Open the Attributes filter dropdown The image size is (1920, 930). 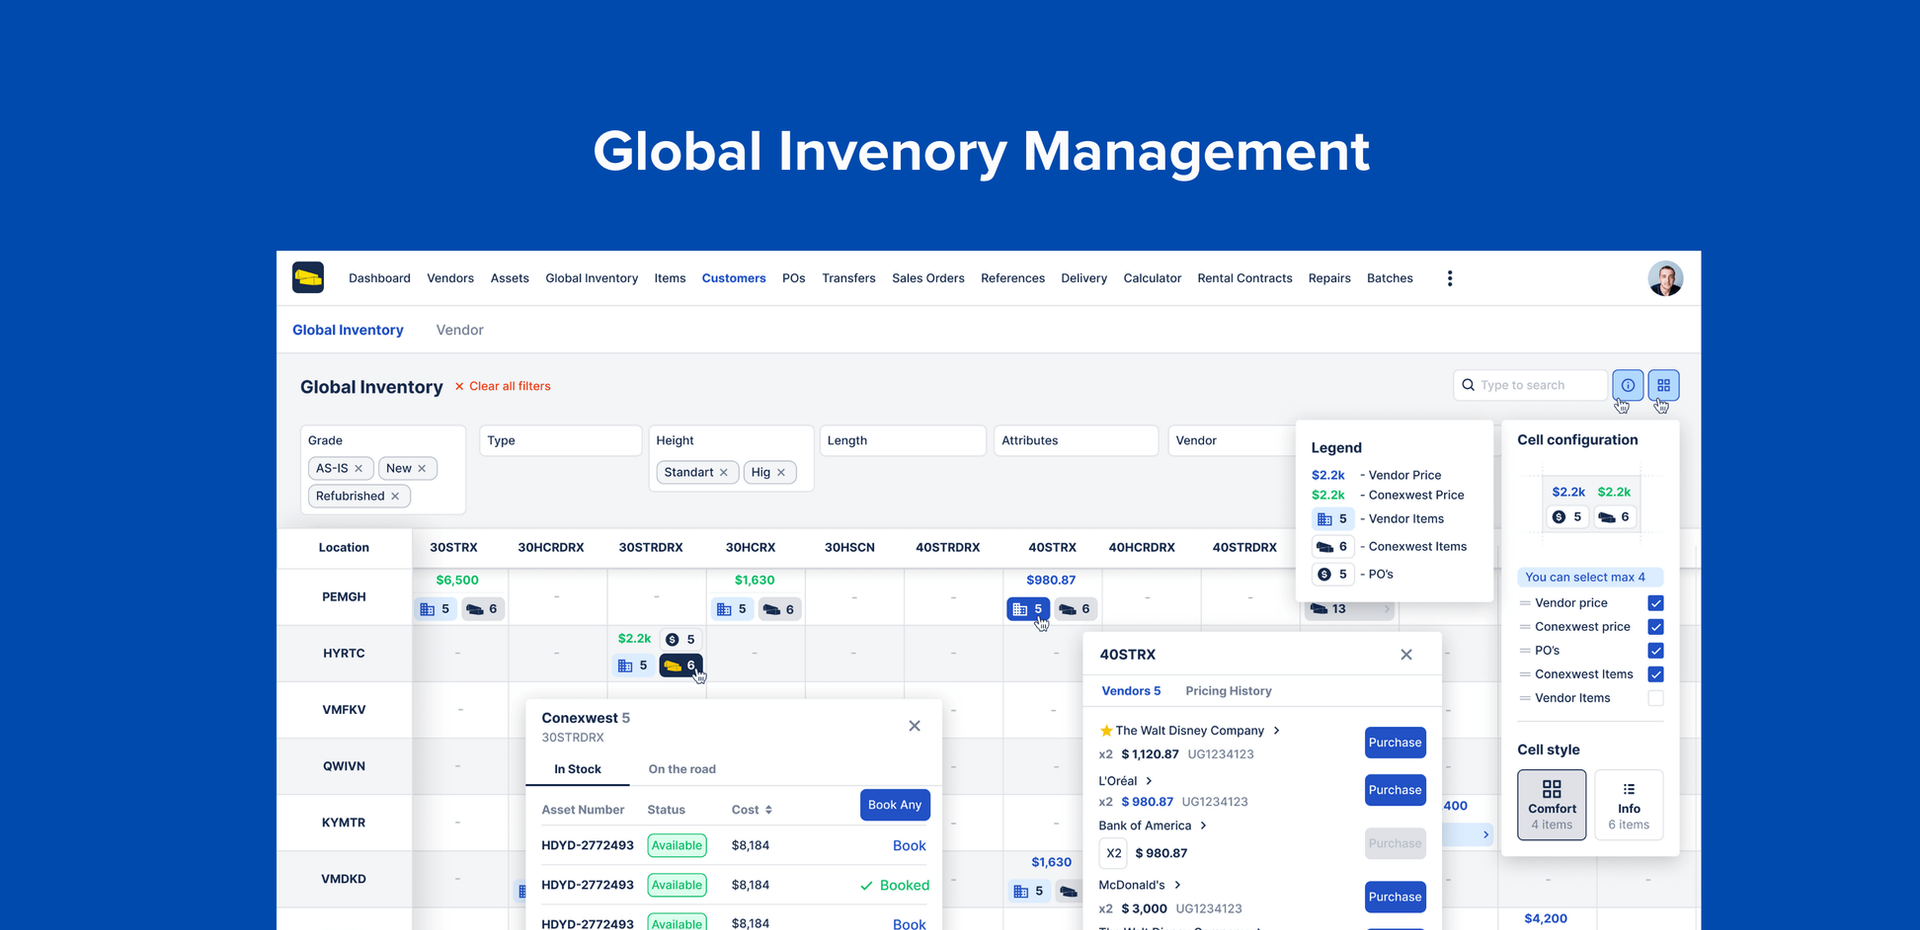click(x=1076, y=440)
